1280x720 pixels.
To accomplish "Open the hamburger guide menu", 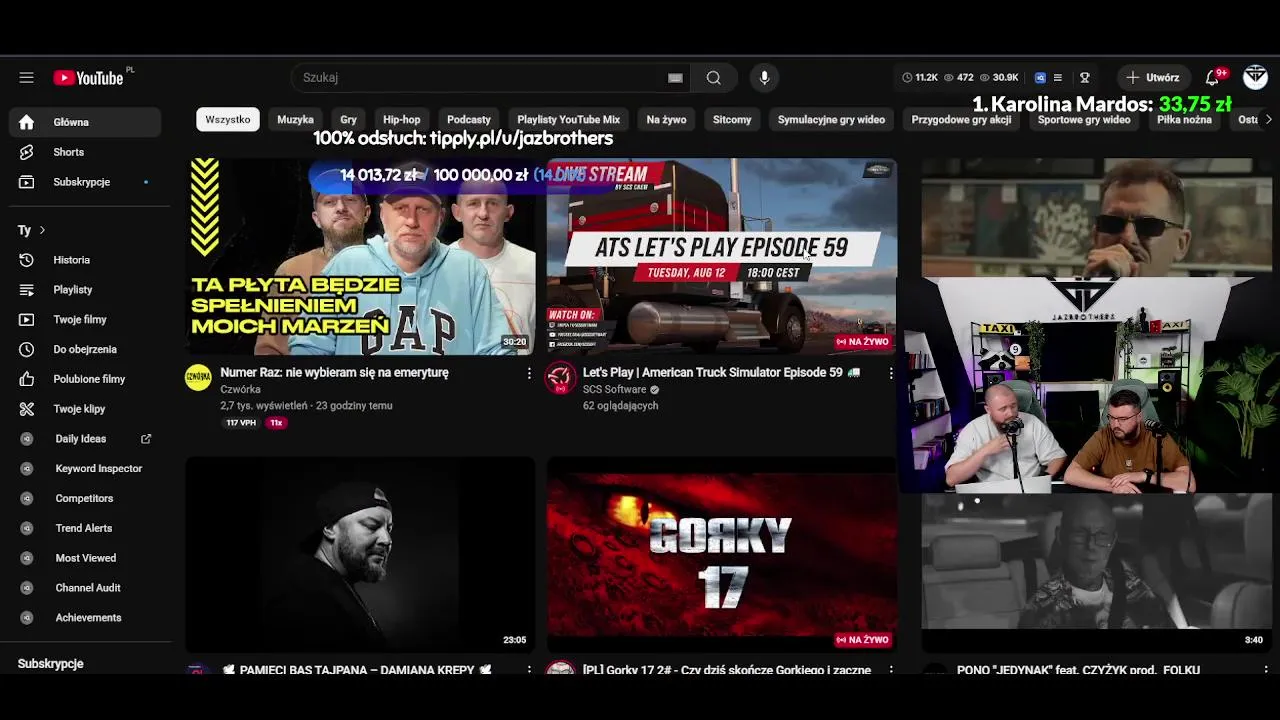I will point(27,77).
